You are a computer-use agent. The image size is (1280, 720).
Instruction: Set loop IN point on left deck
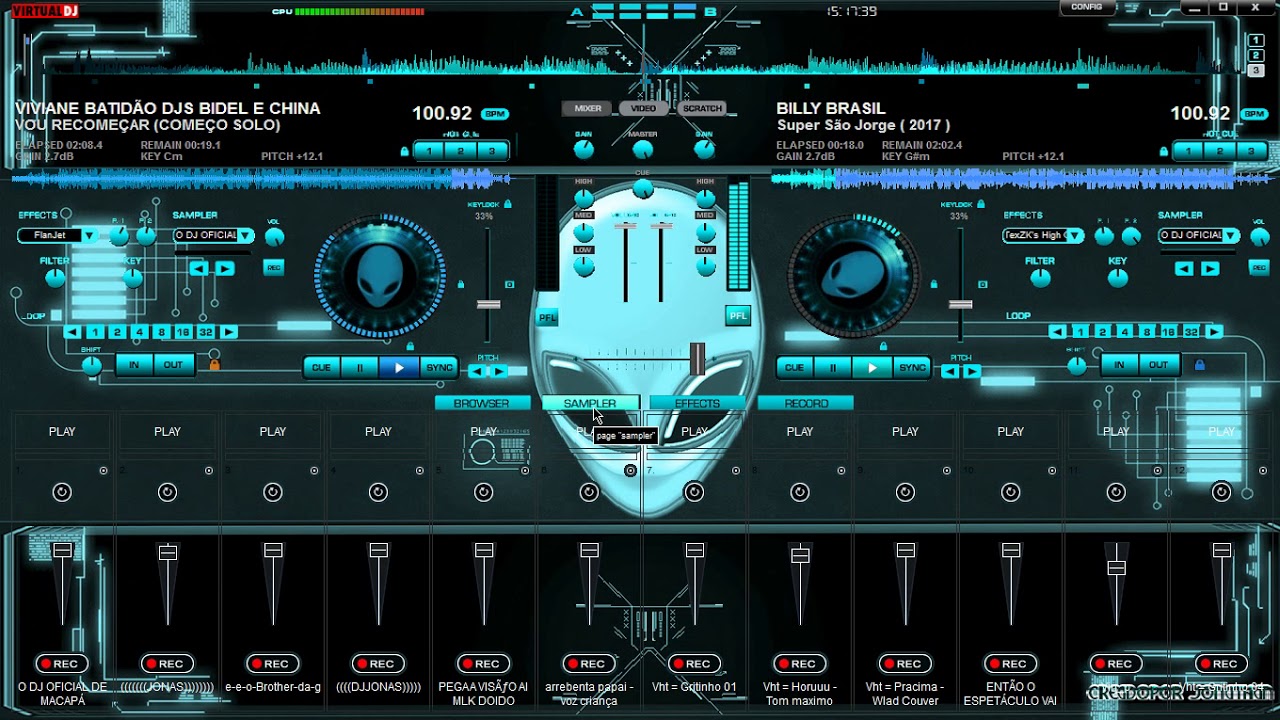point(134,365)
